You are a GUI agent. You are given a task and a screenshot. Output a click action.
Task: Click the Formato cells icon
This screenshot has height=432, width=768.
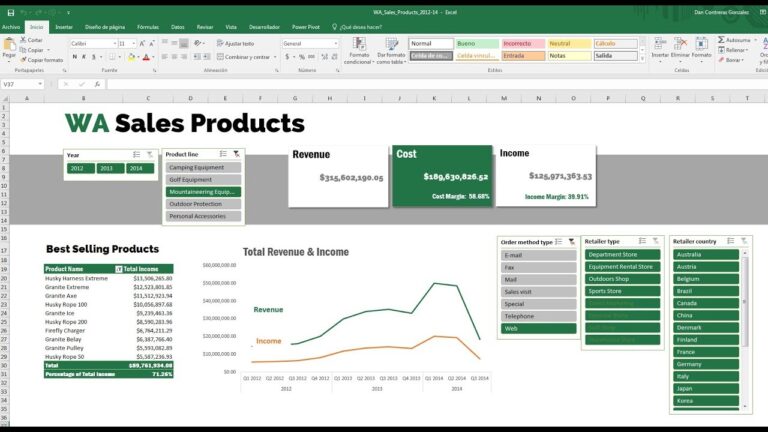[701, 44]
